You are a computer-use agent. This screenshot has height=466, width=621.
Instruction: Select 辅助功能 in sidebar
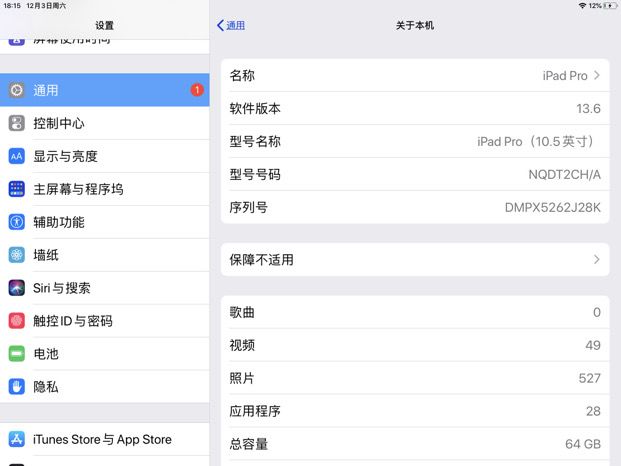(105, 222)
